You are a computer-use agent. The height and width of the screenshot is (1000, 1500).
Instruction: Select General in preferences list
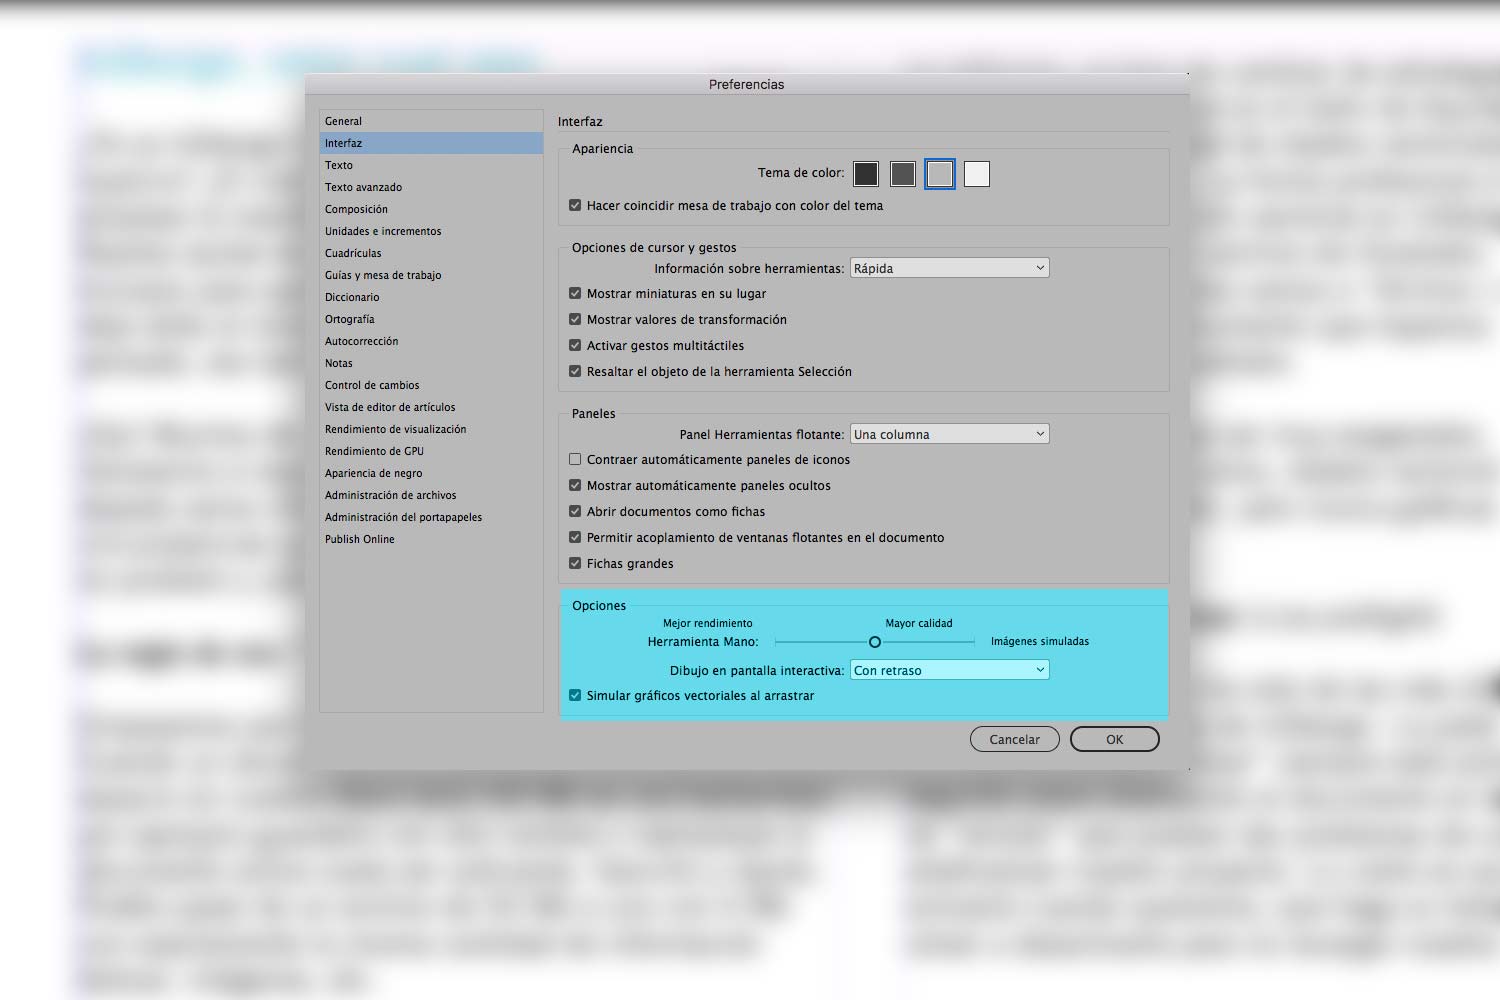(344, 121)
